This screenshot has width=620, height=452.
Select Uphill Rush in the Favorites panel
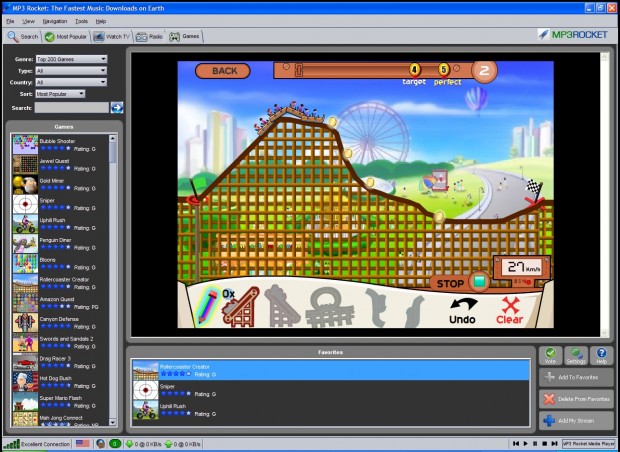point(331,410)
